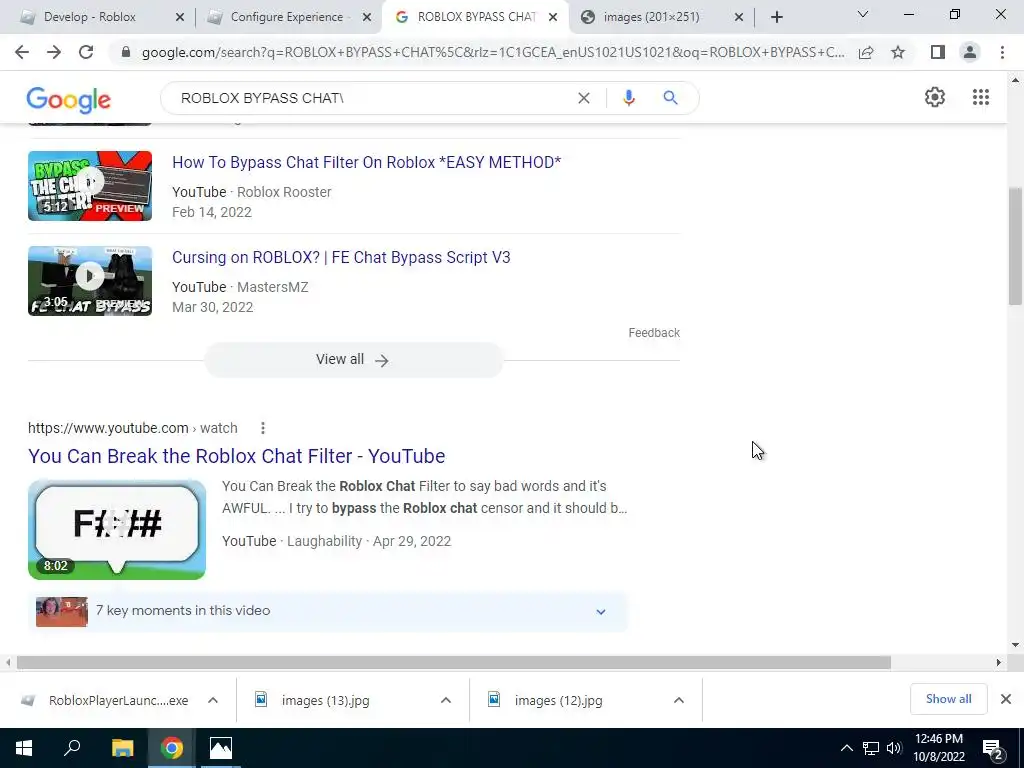Click the blue magnifier search icon

pos(670,98)
